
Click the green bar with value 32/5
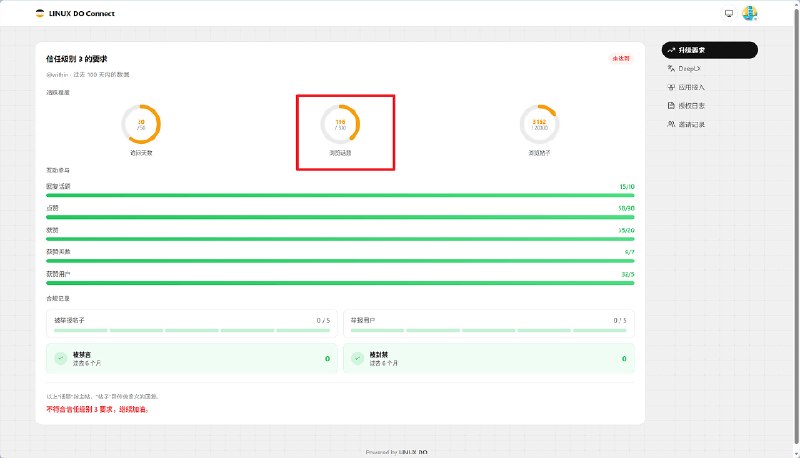[x=340, y=283]
